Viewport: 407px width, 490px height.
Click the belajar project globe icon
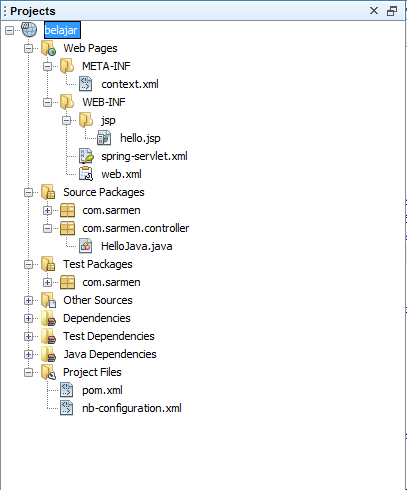pyautogui.click(x=29, y=30)
